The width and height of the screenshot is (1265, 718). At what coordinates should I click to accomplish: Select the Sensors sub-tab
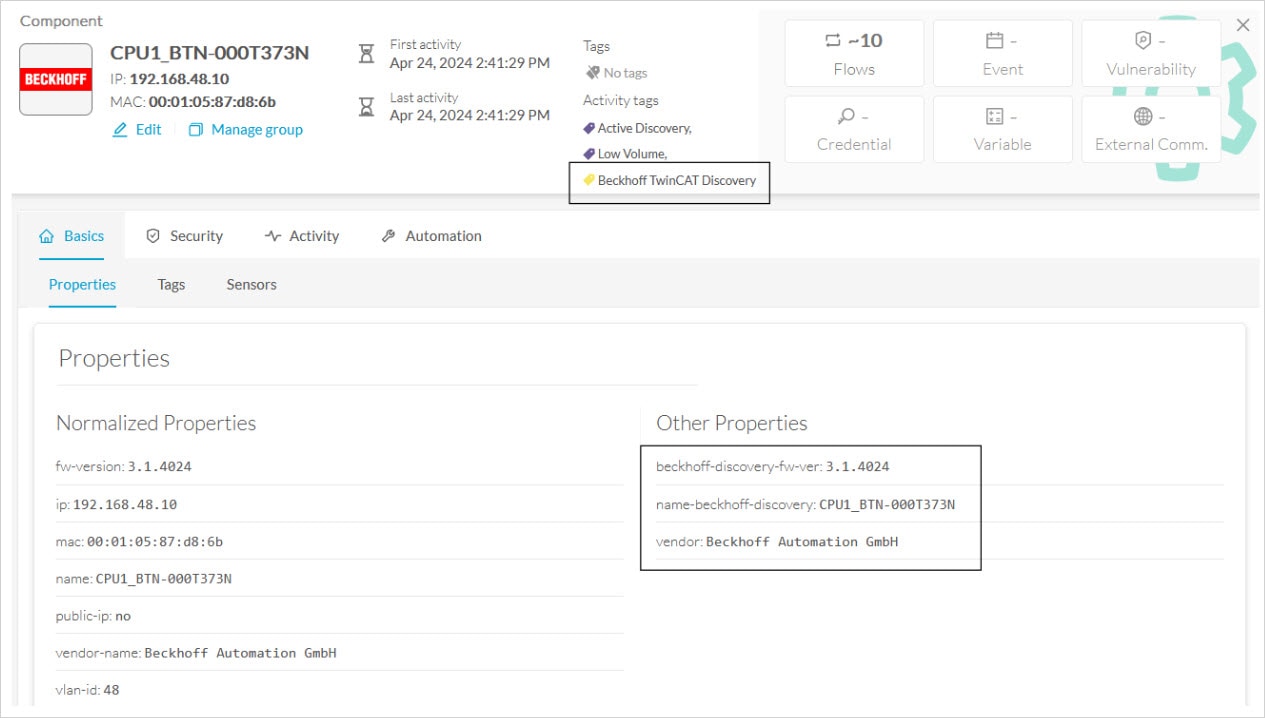tap(251, 284)
